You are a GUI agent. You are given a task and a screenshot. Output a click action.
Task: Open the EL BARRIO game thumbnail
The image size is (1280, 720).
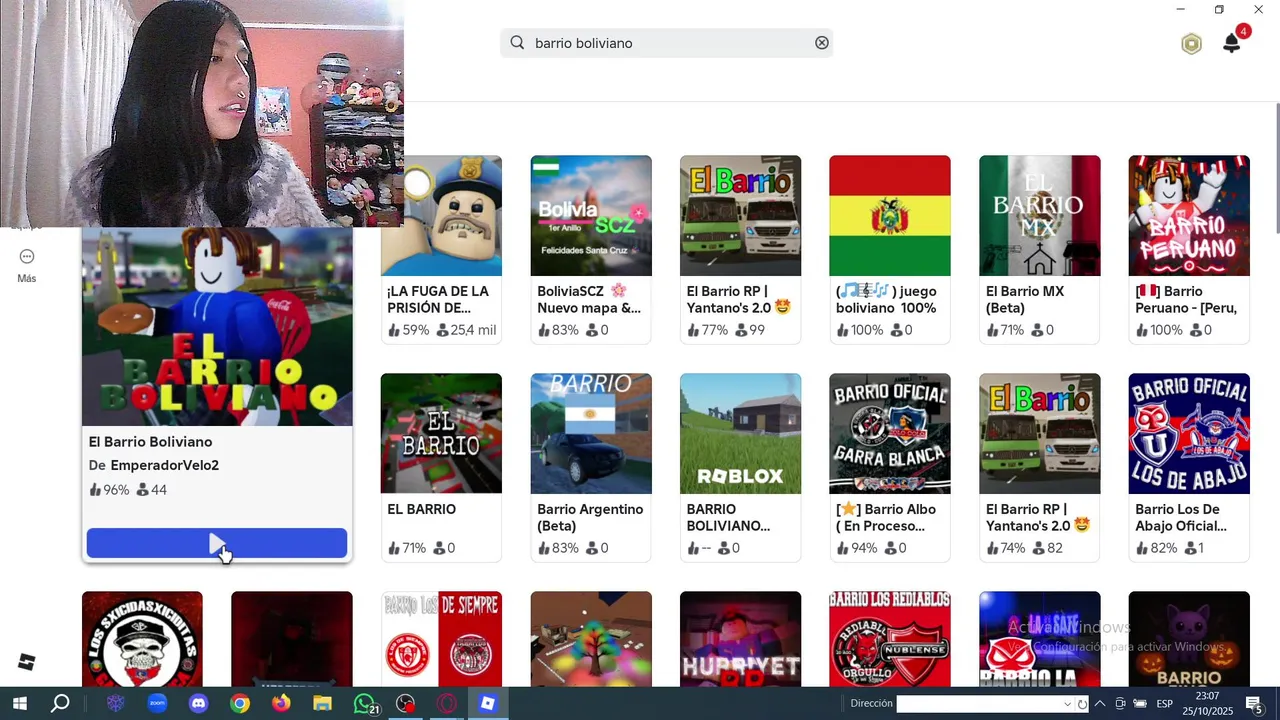tap(441, 433)
